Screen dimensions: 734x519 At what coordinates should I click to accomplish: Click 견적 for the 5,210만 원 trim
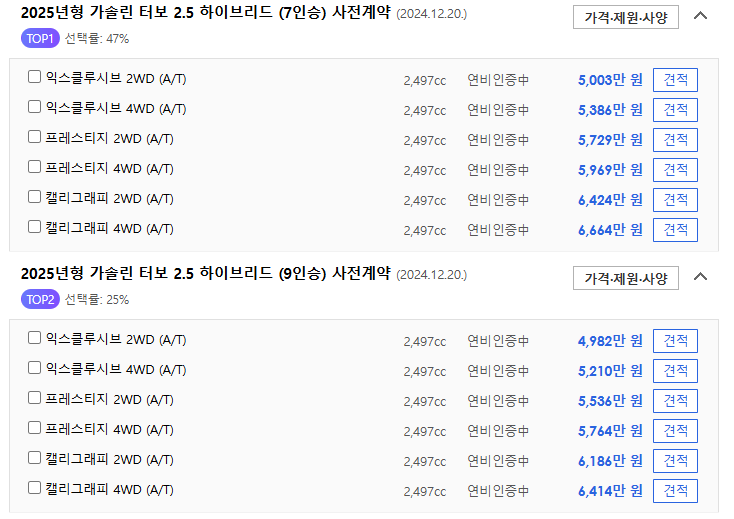click(675, 371)
